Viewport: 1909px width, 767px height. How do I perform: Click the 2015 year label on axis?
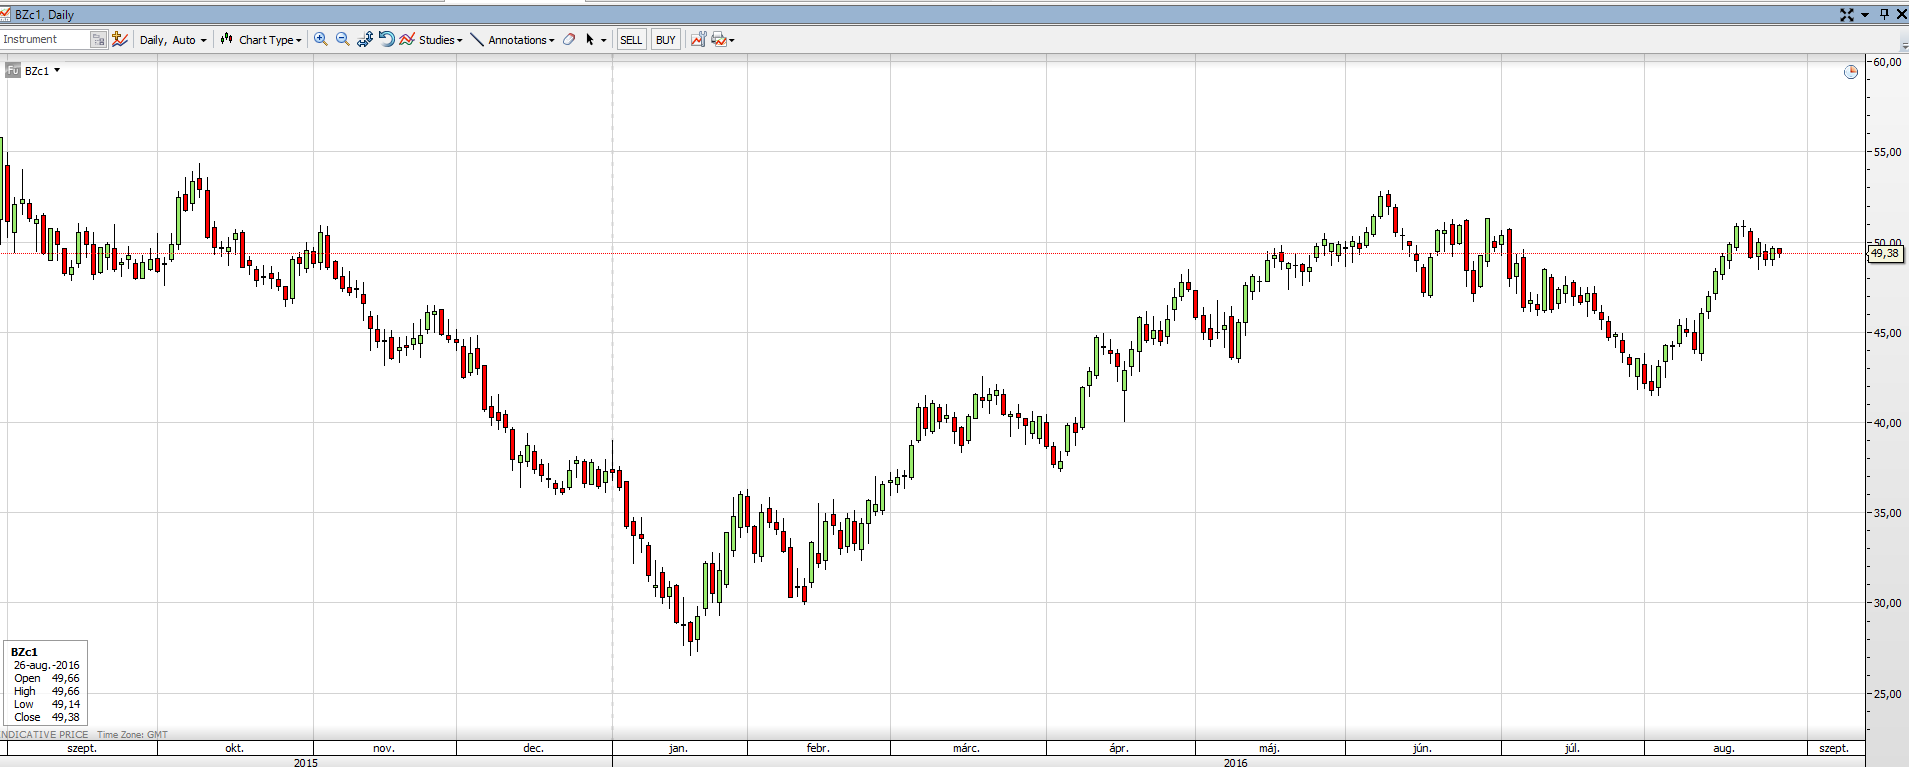tap(306, 762)
